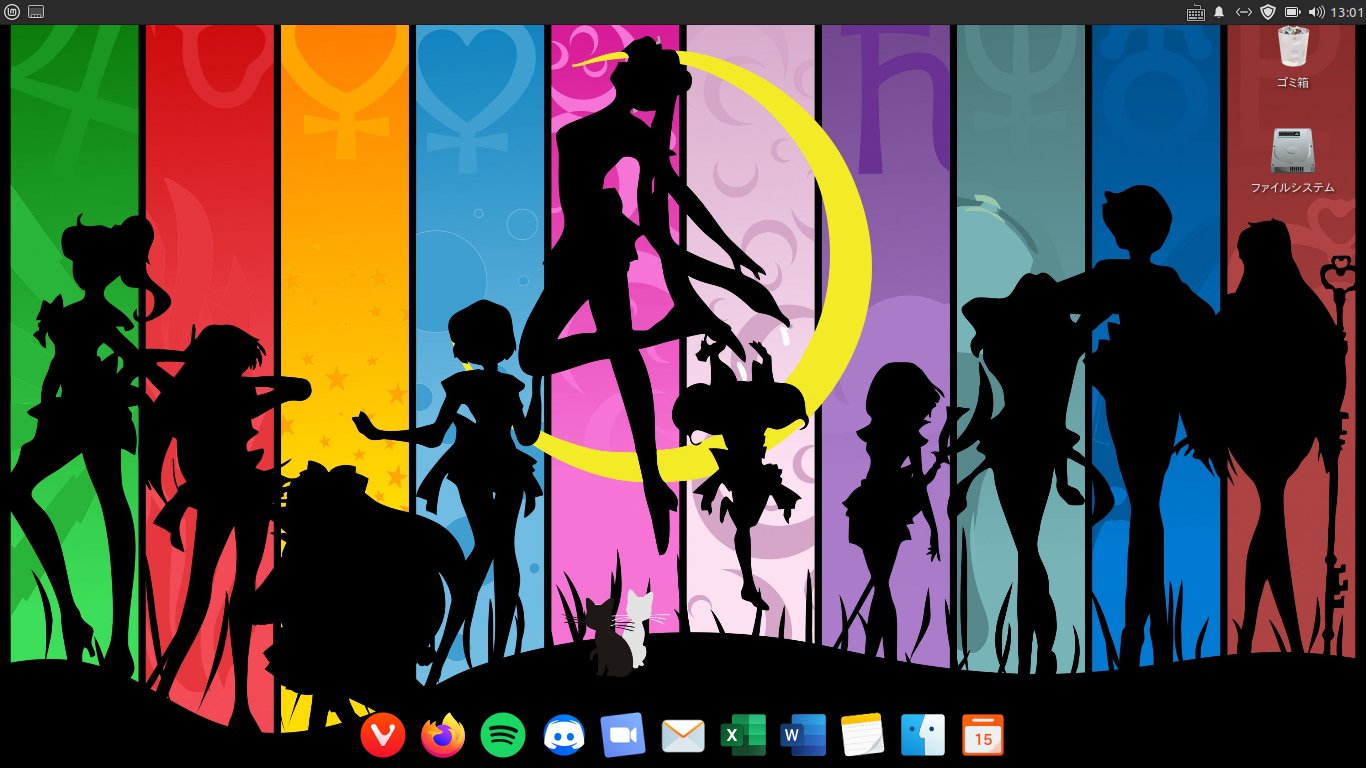The width and height of the screenshot is (1366, 768).
Task: Open the battery power indicator
Action: (1292, 12)
